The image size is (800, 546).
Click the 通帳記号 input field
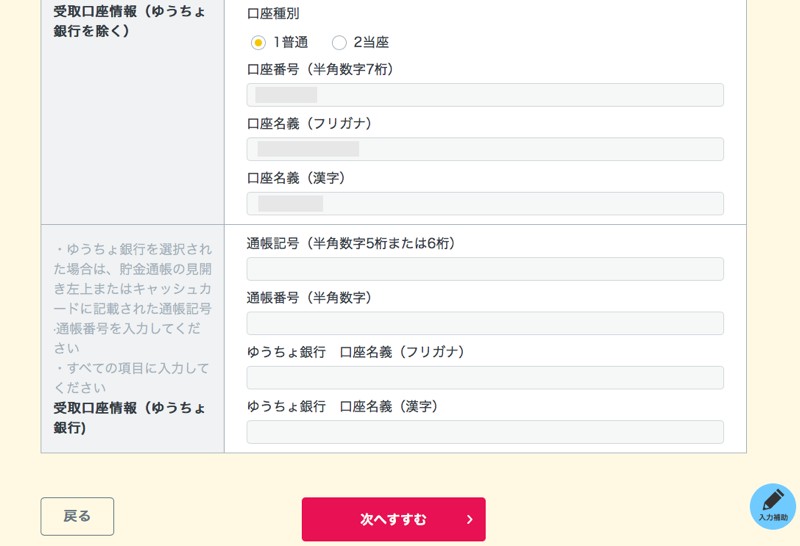(485, 269)
